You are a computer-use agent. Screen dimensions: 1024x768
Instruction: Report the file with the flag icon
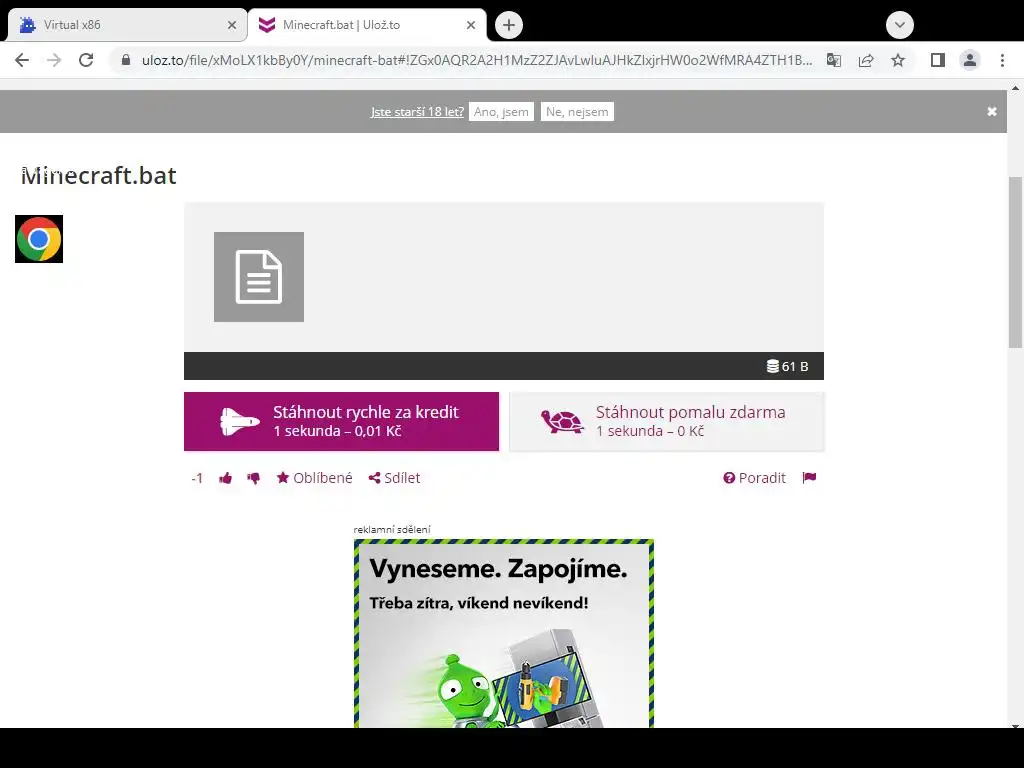click(x=809, y=477)
